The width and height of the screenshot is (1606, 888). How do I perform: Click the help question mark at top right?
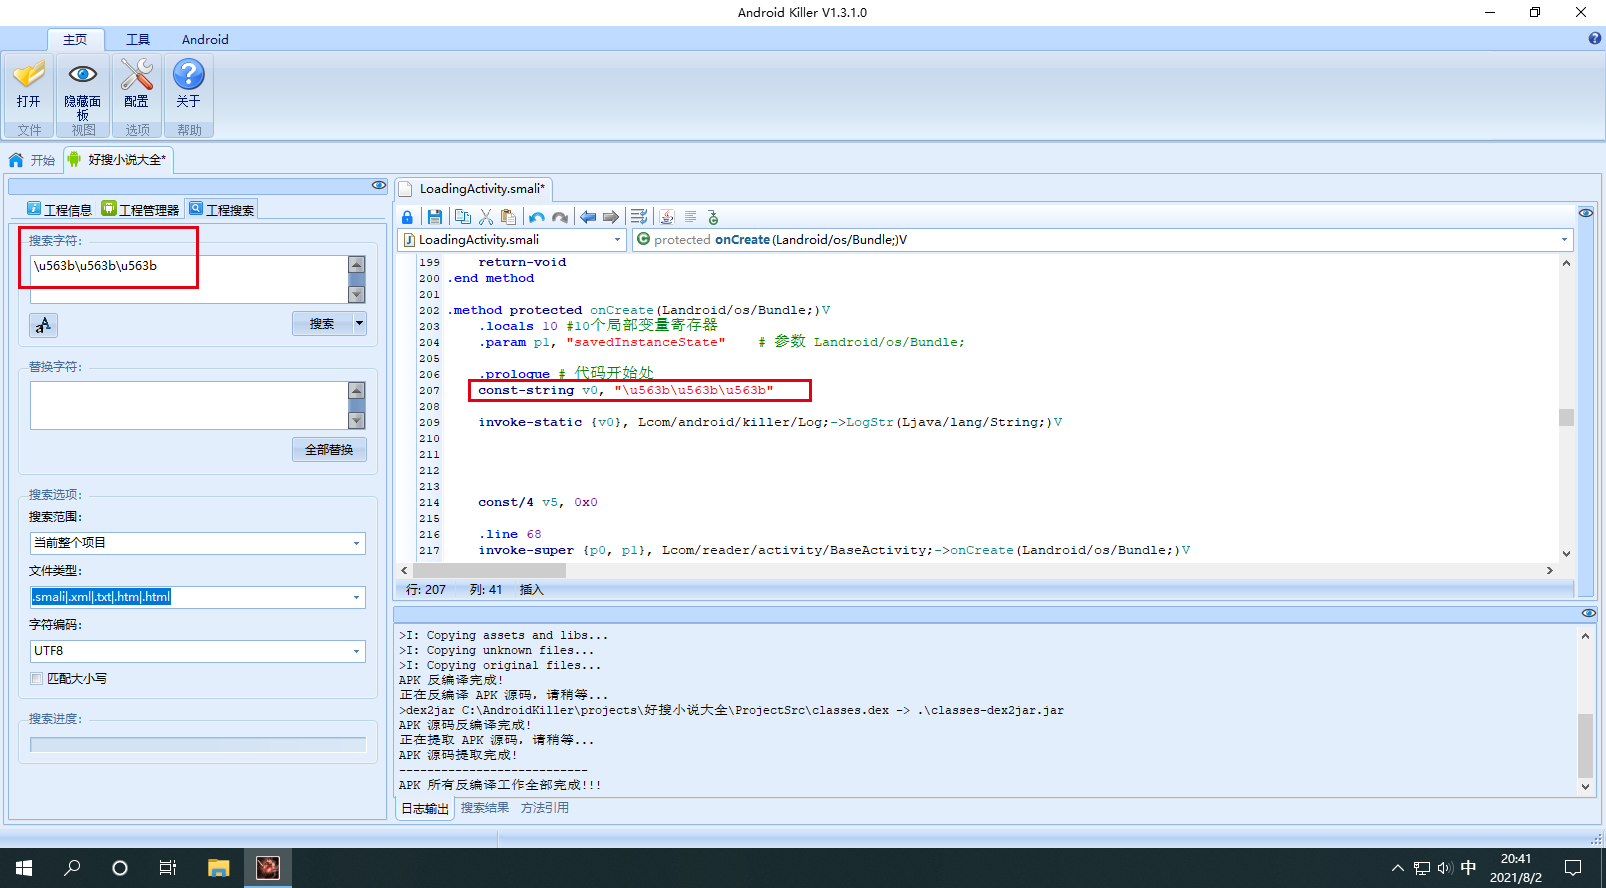(x=1595, y=39)
